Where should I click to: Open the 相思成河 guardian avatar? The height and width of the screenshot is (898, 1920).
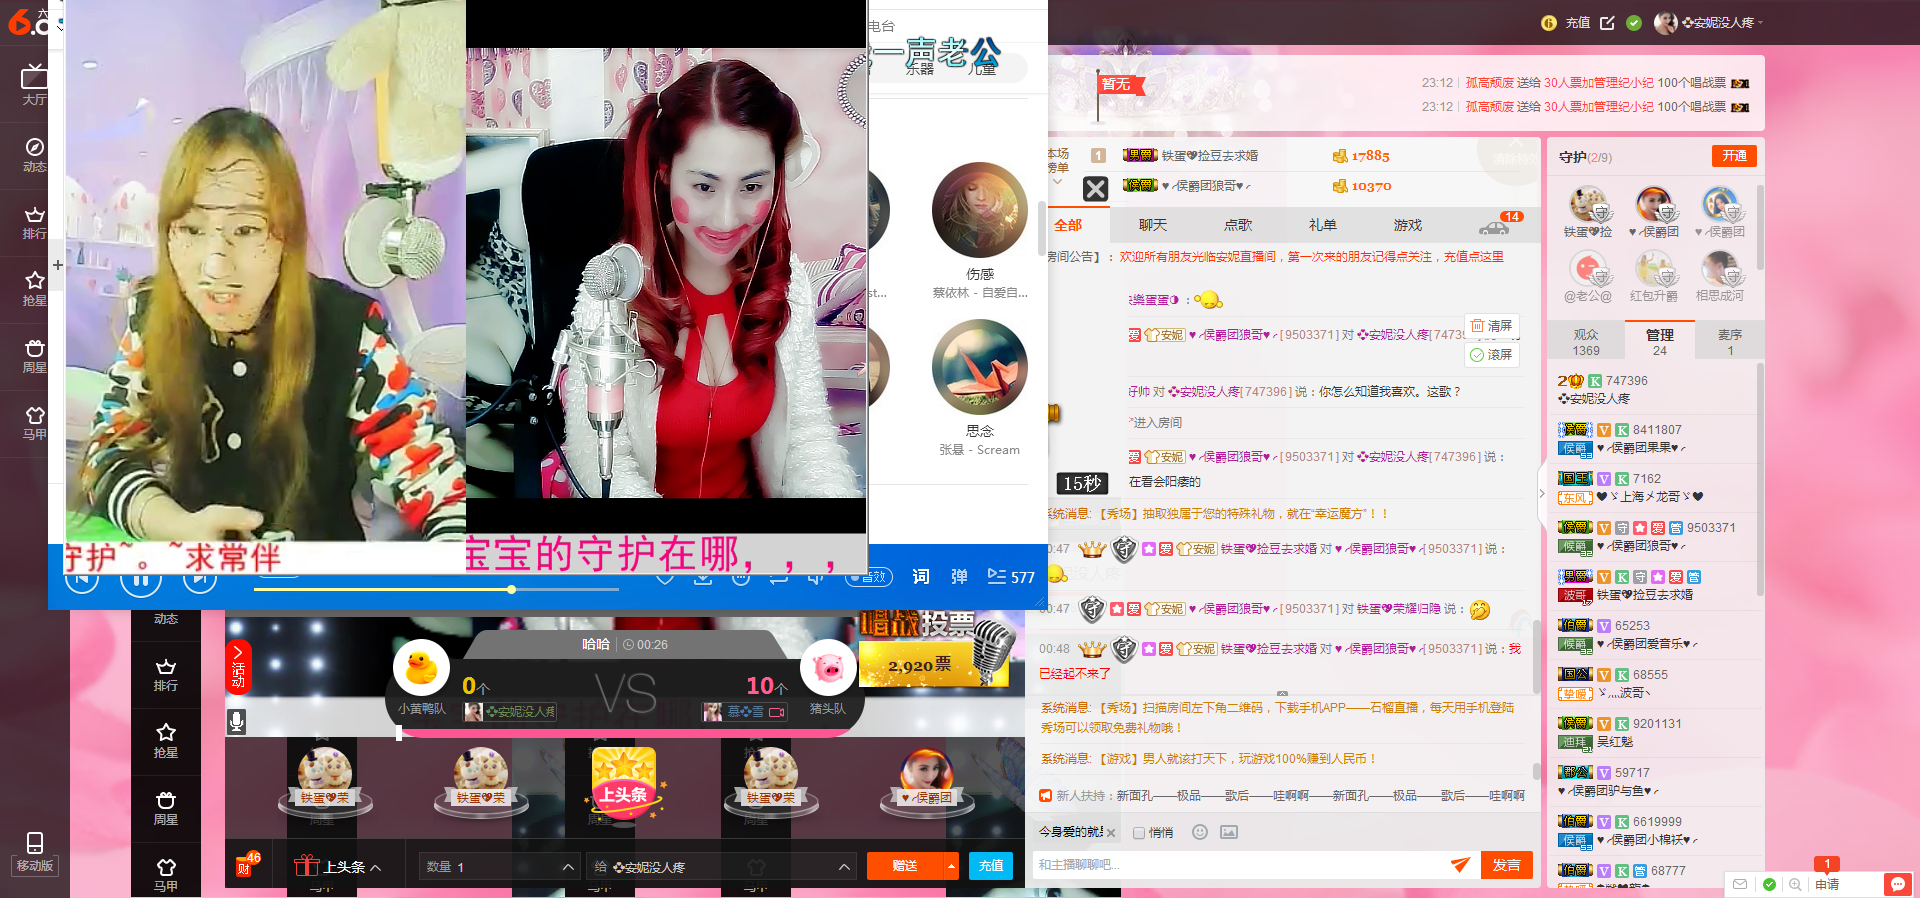point(1720,270)
